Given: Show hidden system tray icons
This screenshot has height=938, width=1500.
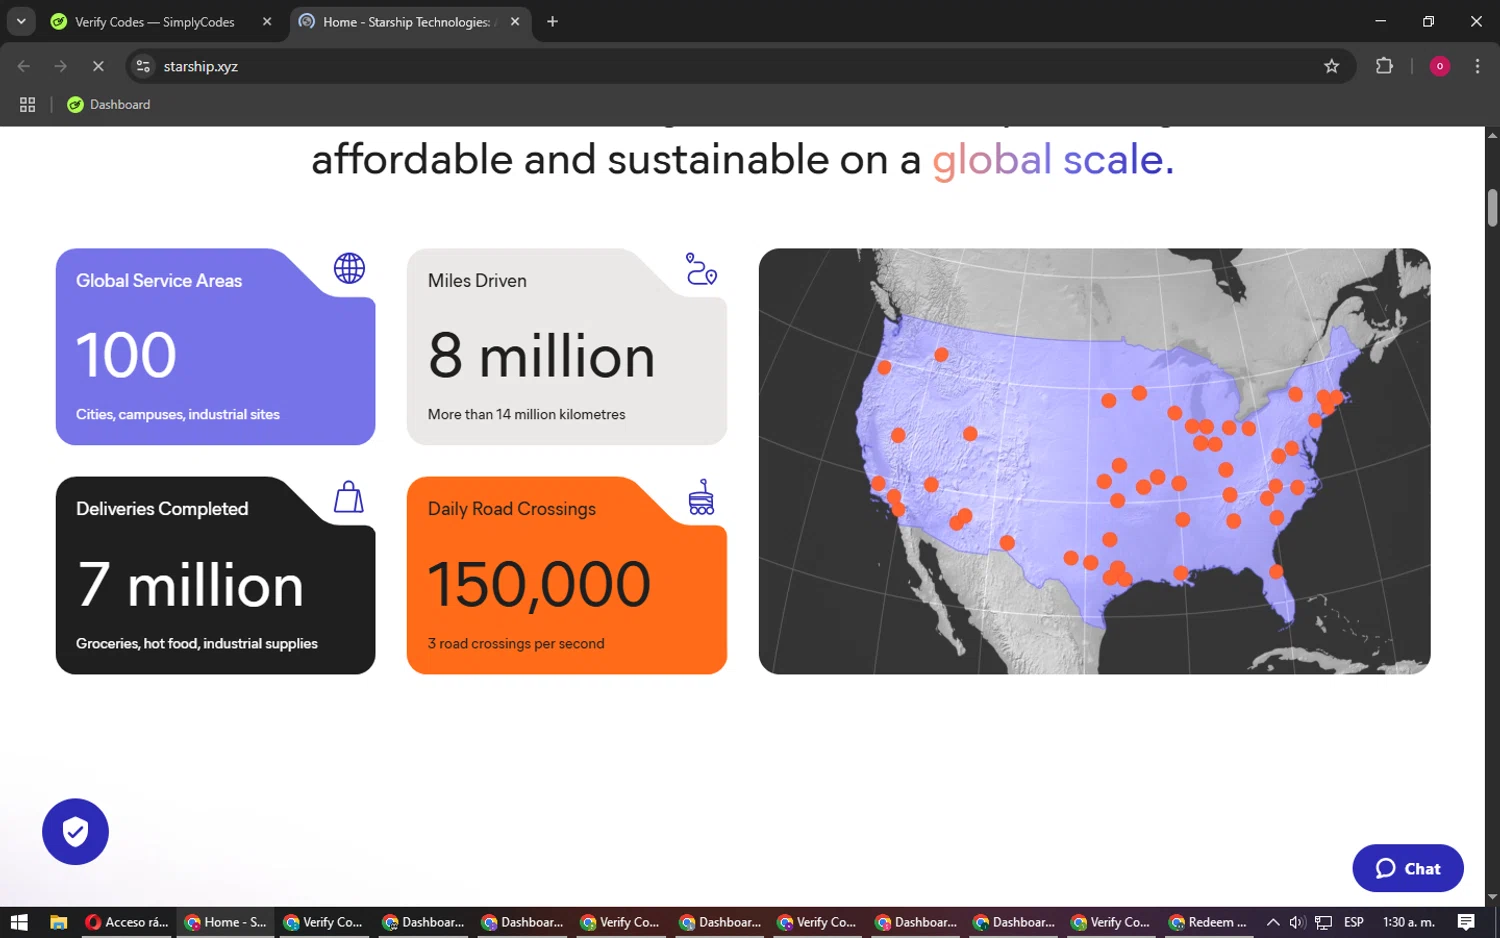Looking at the screenshot, I should click(x=1273, y=922).
